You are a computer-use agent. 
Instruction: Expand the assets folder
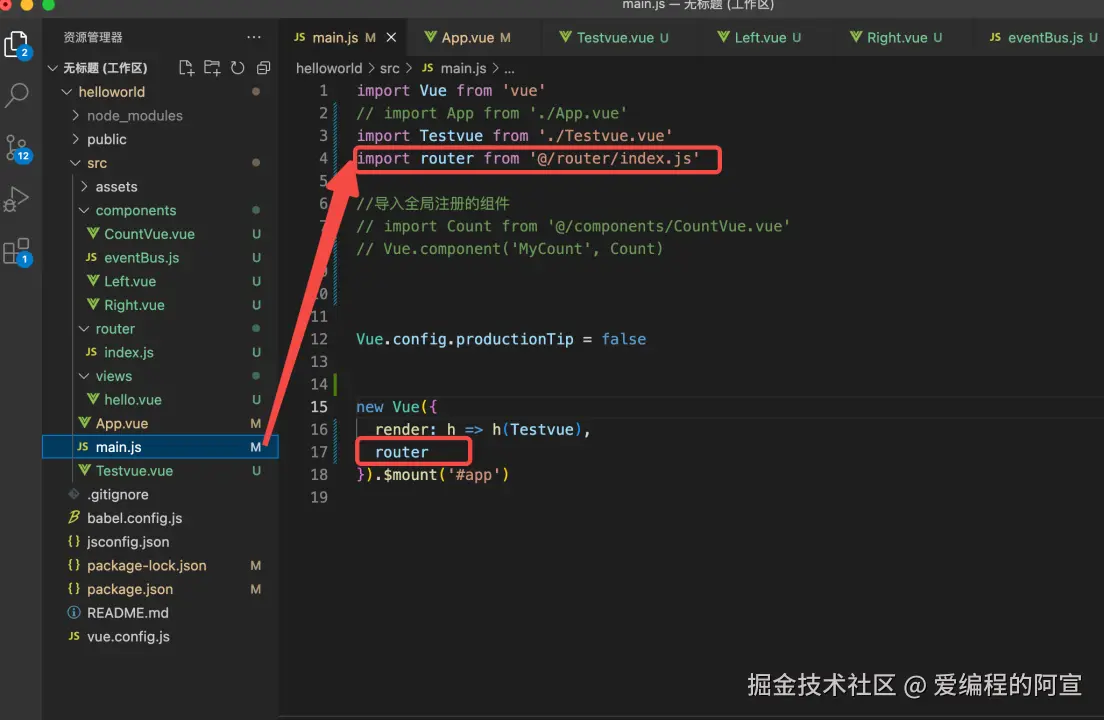pyautogui.click(x=84, y=187)
